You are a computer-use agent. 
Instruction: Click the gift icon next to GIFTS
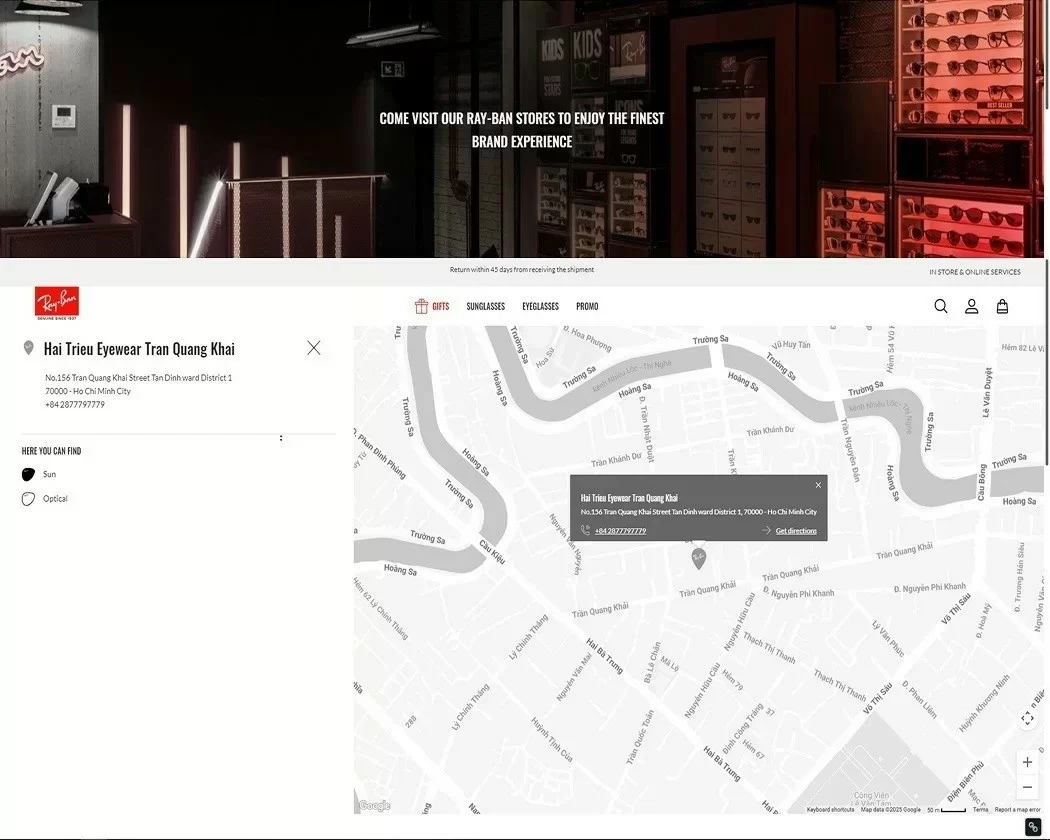coord(420,305)
